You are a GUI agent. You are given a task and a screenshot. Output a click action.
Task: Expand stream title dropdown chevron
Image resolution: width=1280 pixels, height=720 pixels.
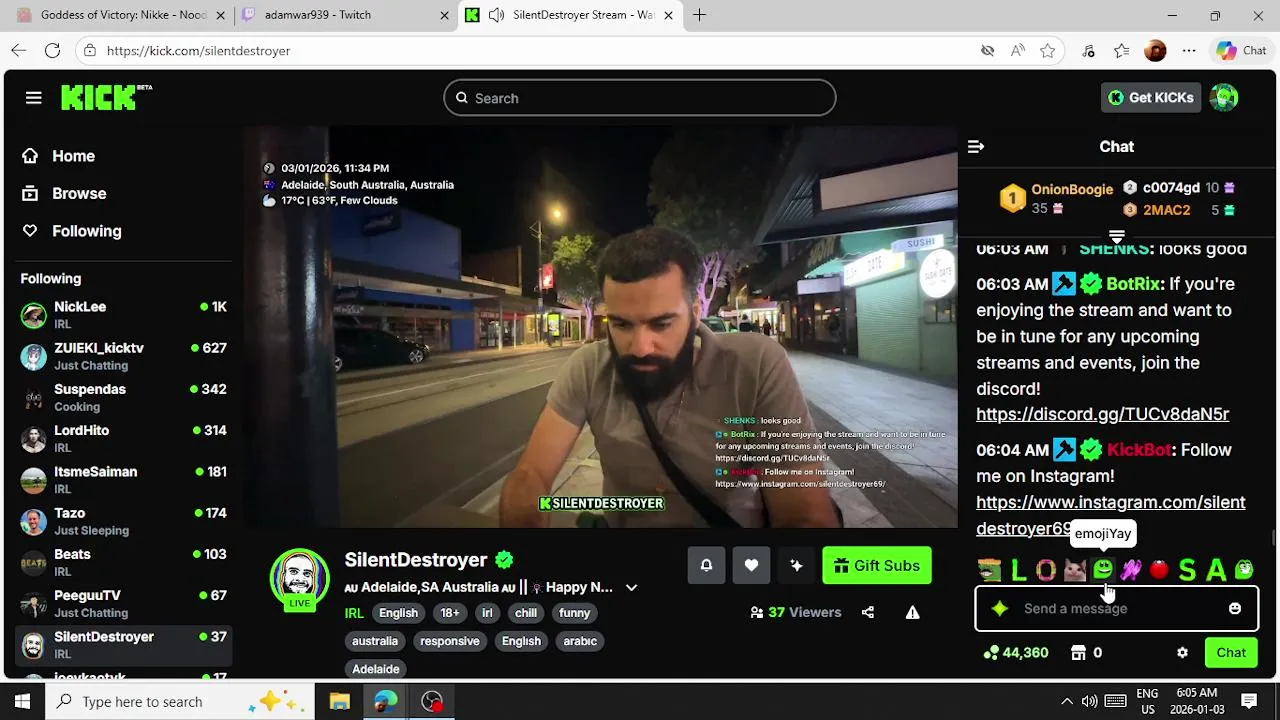point(631,588)
